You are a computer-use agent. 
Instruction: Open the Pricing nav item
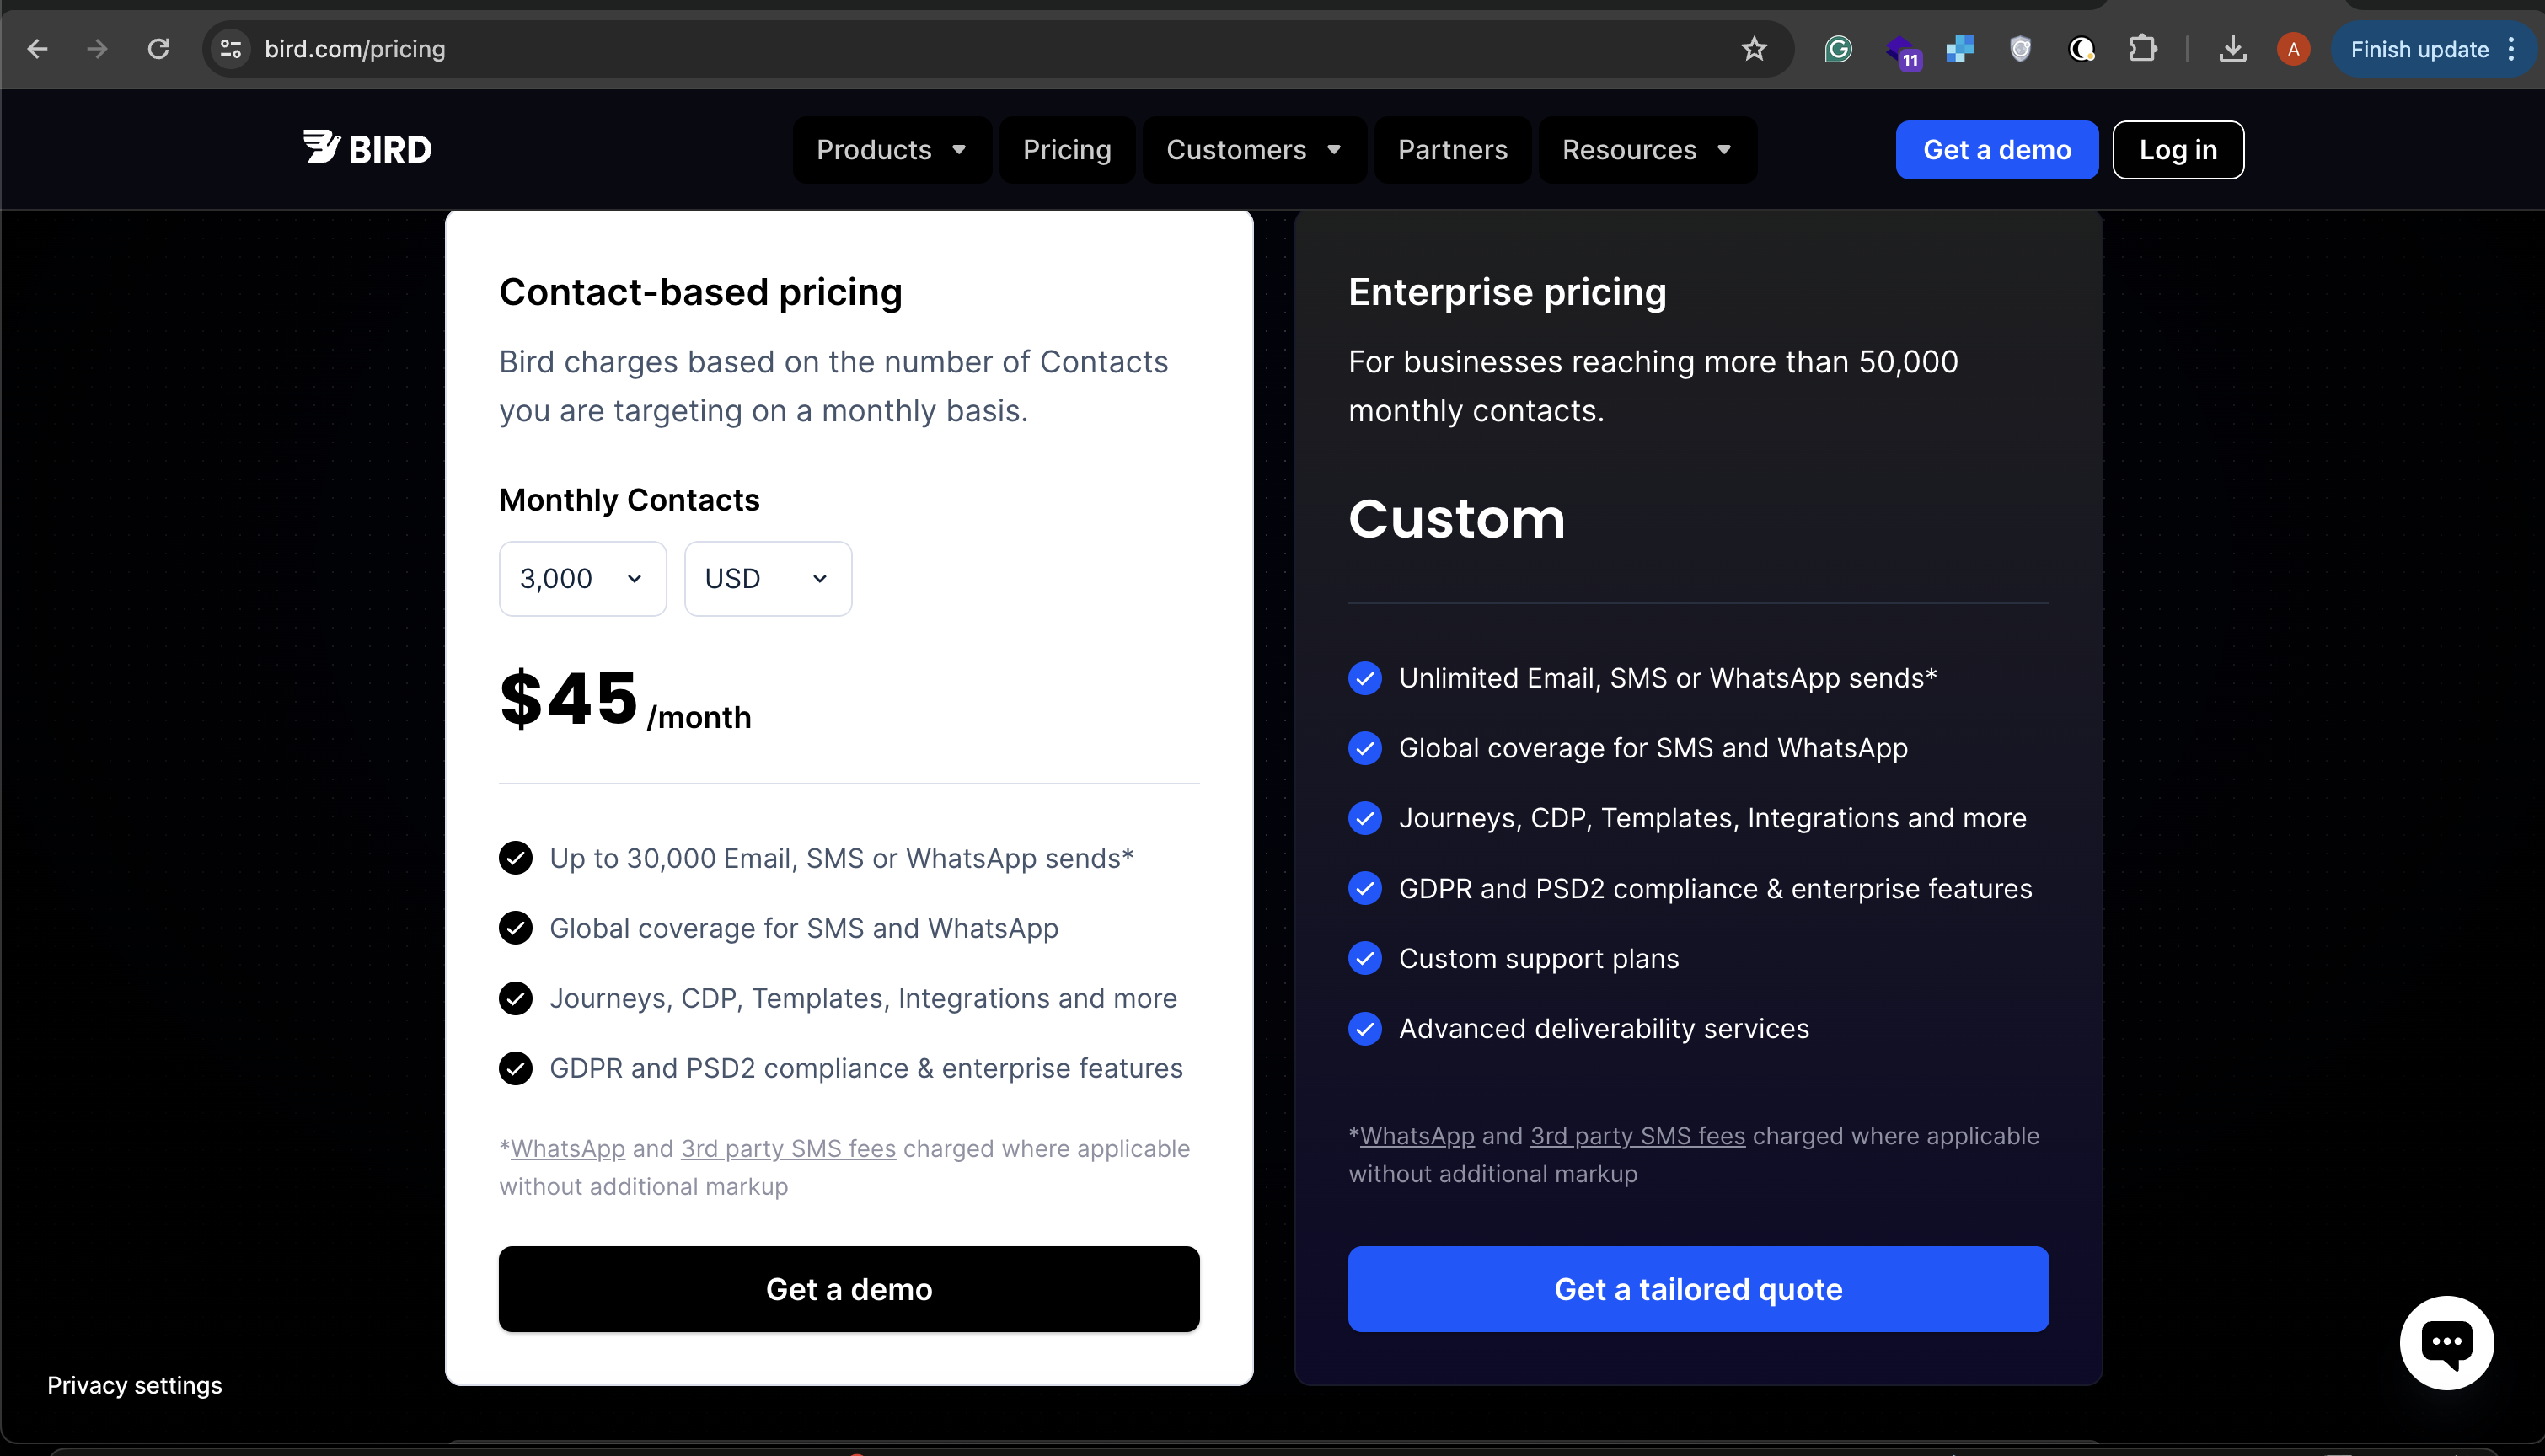1066,149
